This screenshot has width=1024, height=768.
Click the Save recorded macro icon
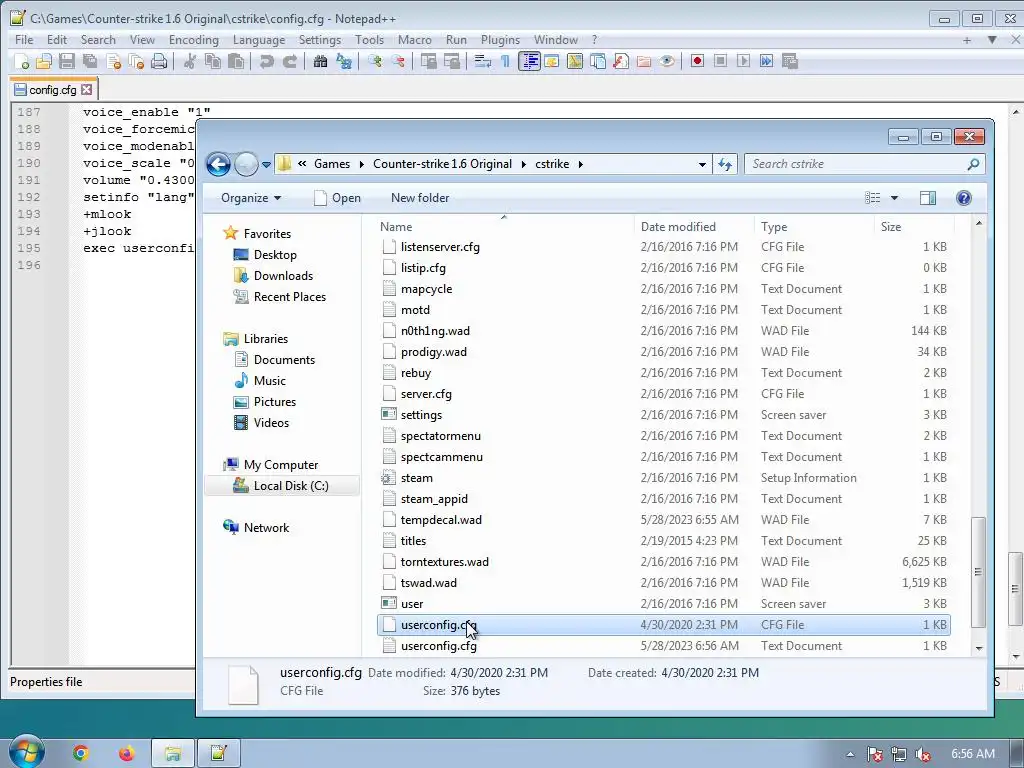(790, 61)
